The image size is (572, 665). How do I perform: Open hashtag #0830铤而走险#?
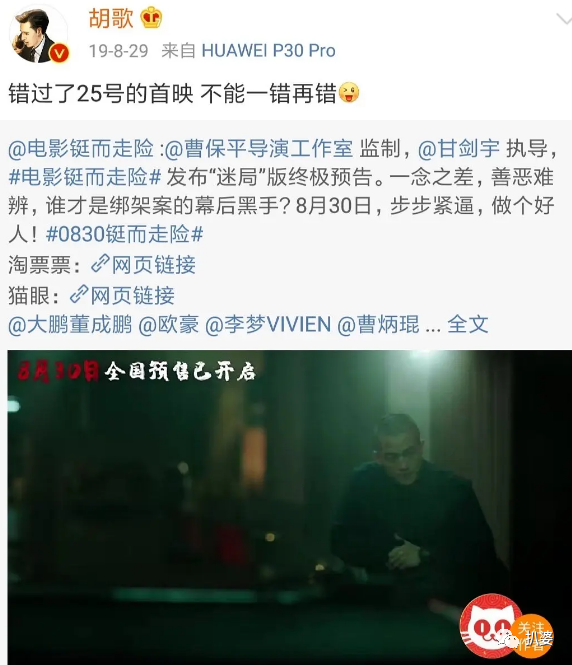point(125,233)
